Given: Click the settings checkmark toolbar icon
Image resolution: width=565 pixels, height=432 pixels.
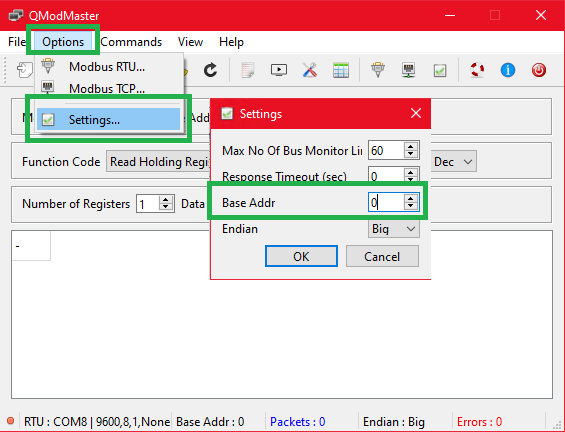Looking at the screenshot, I should [x=440, y=70].
